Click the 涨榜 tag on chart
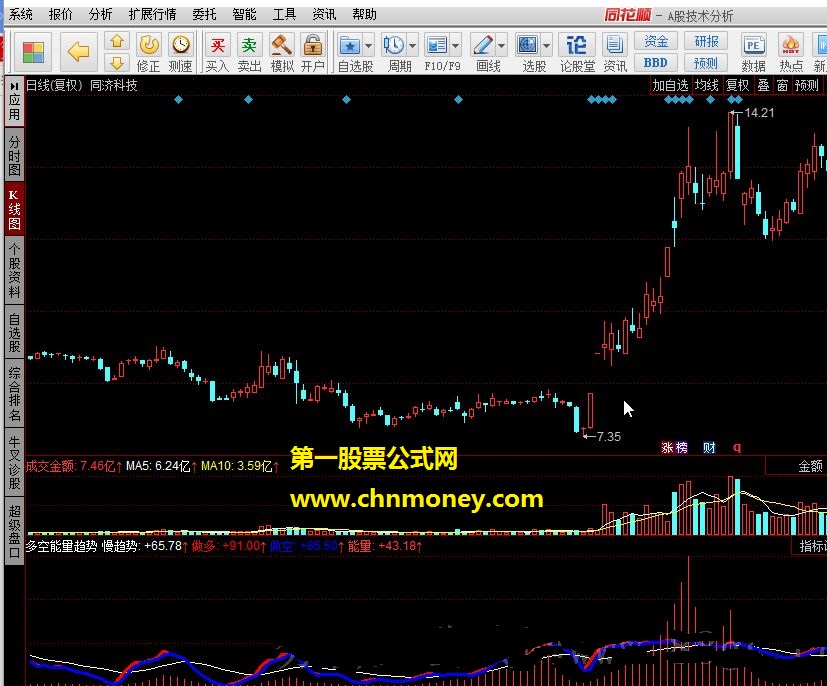The image size is (827, 686). pyautogui.click(x=674, y=448)
